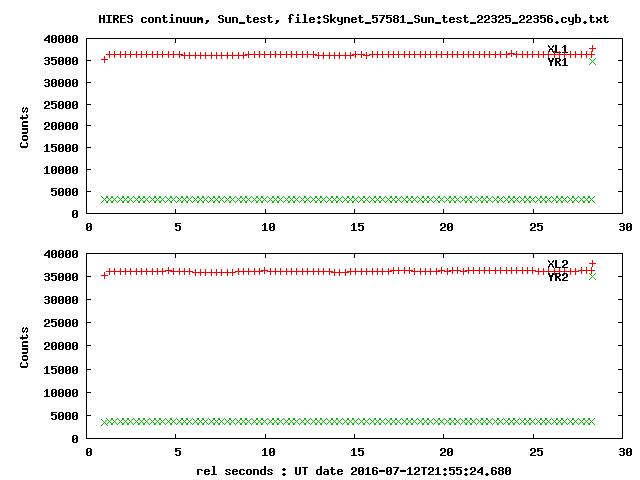Click the 20000 tick label in XL1 plot
Viewport: 640px width, 480px height.
(x=61, y=126)
